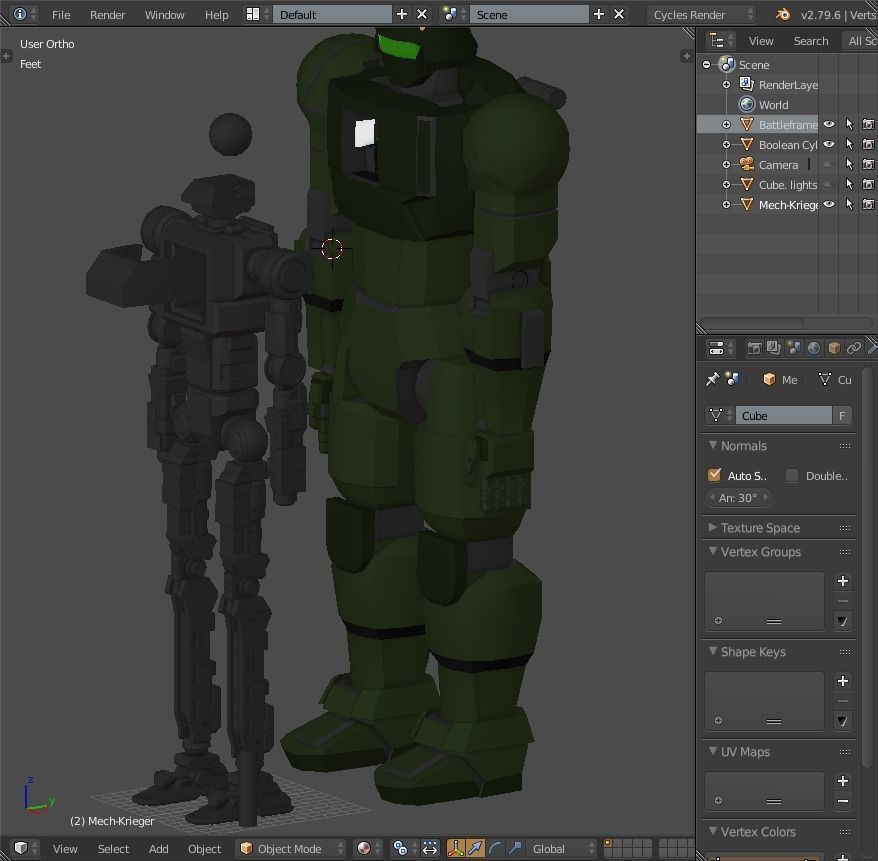Click the Cu mesh data breadcrumb icon
Viewport: 878px width, 861px height.
pyautogui.click(x=824, y=380)
